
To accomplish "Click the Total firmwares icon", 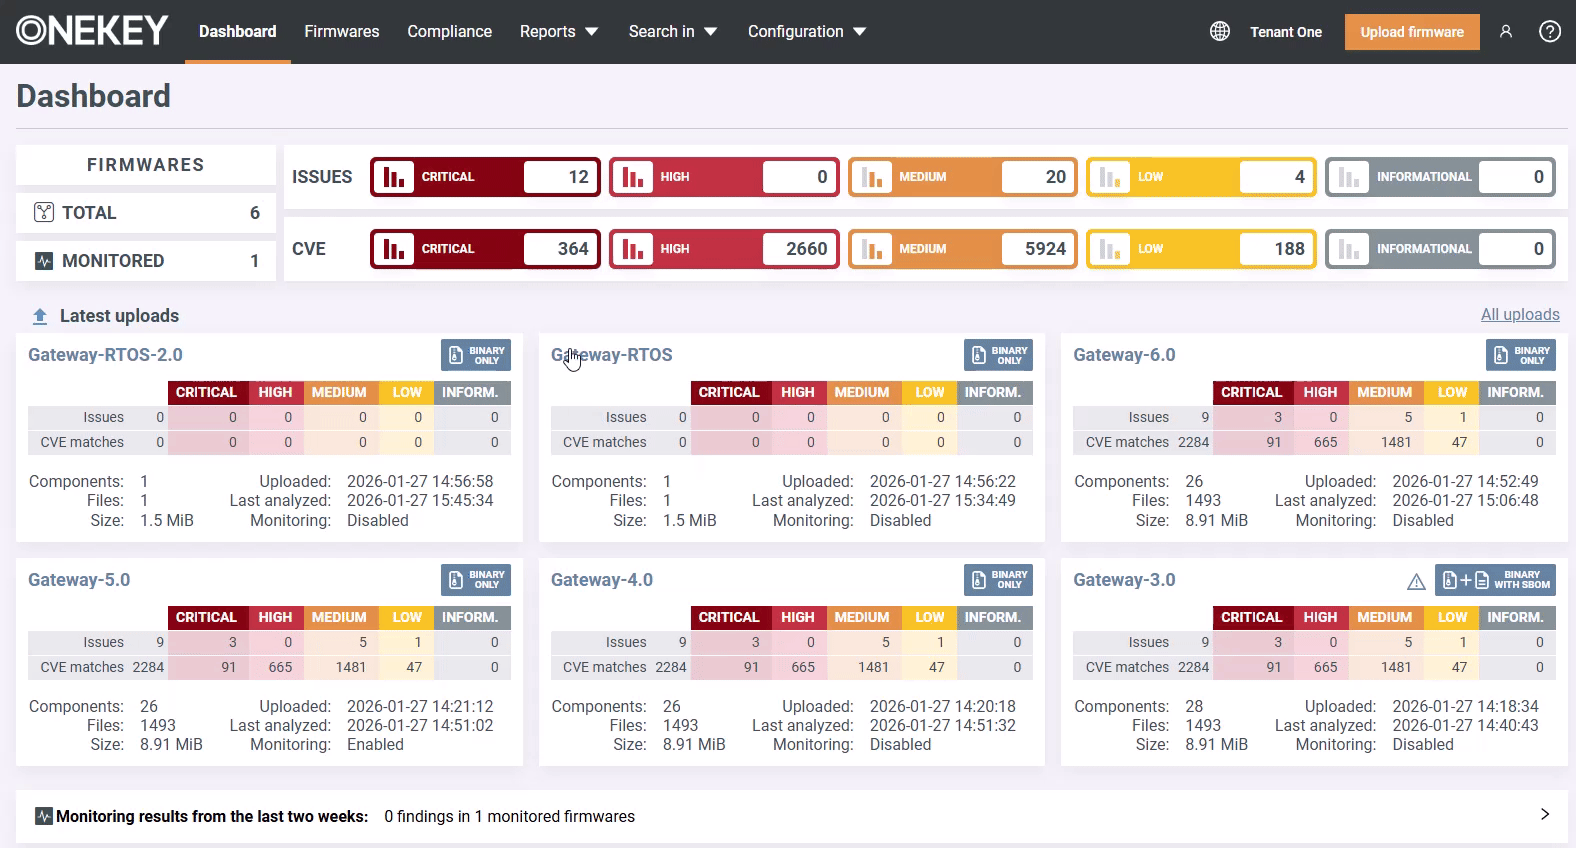I will click(x=43, y=212).
